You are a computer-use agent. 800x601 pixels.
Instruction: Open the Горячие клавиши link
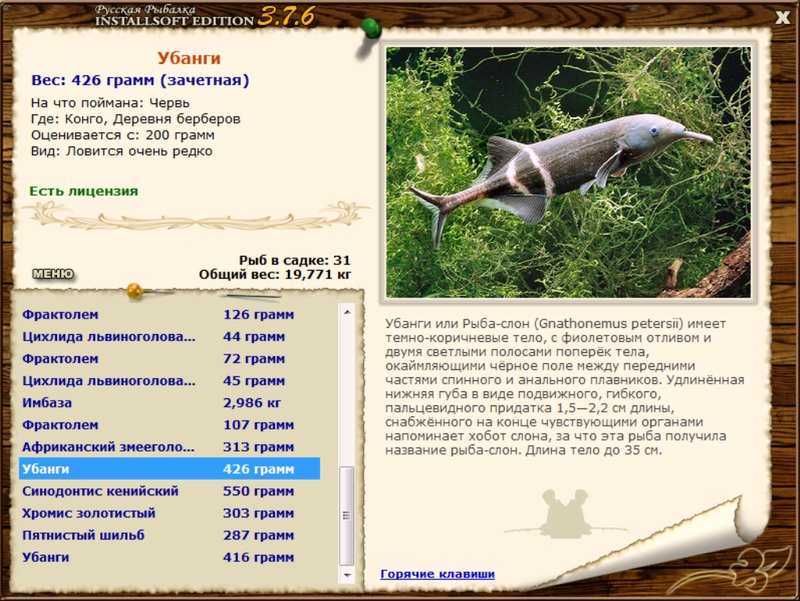[437, 574]
